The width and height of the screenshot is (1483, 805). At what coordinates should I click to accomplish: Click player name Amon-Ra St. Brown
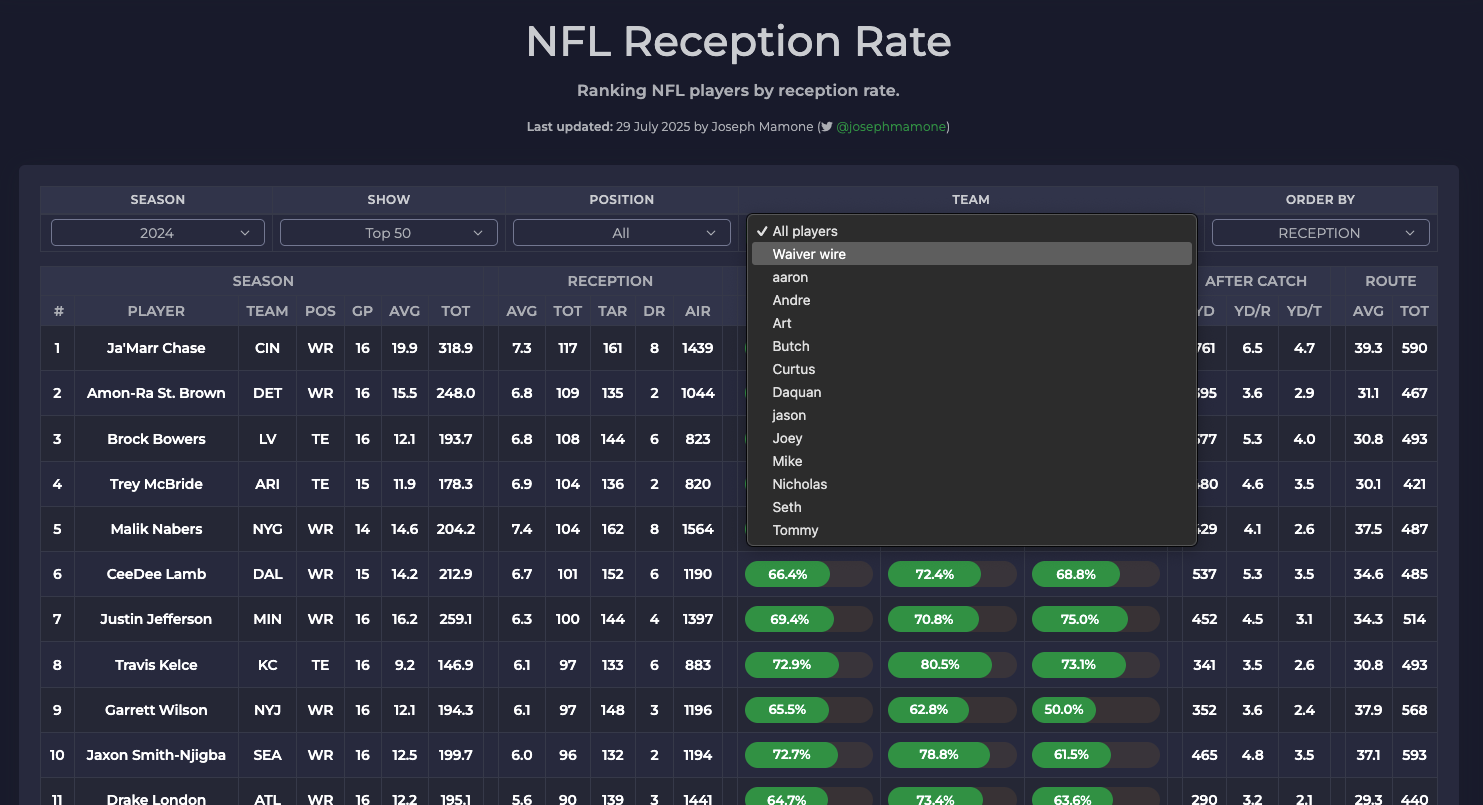(156, 393)
